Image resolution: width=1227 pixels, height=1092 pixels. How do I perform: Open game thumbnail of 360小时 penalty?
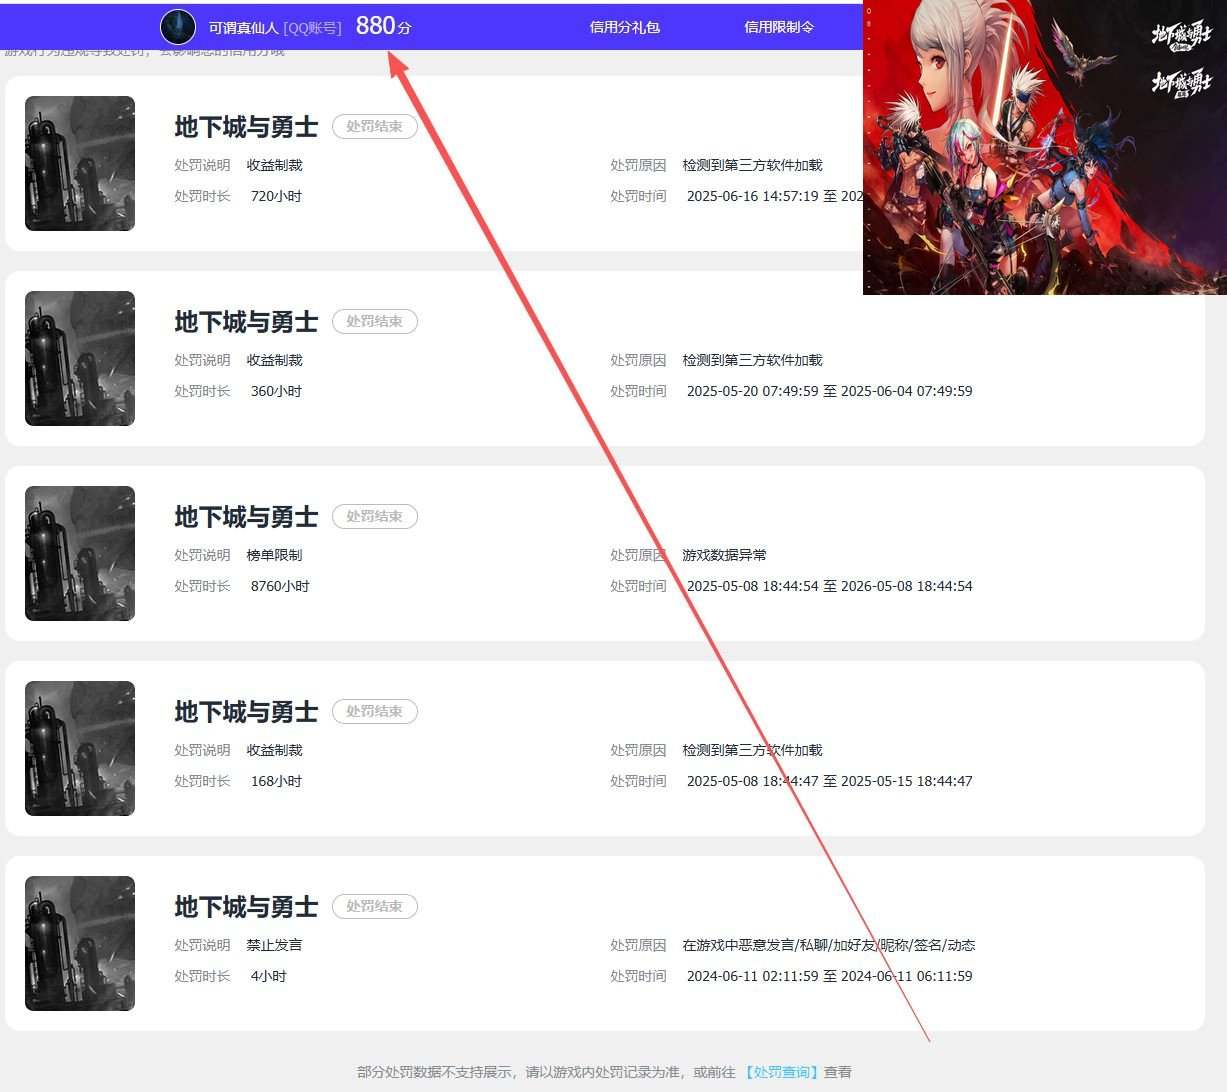click(80, 358)
